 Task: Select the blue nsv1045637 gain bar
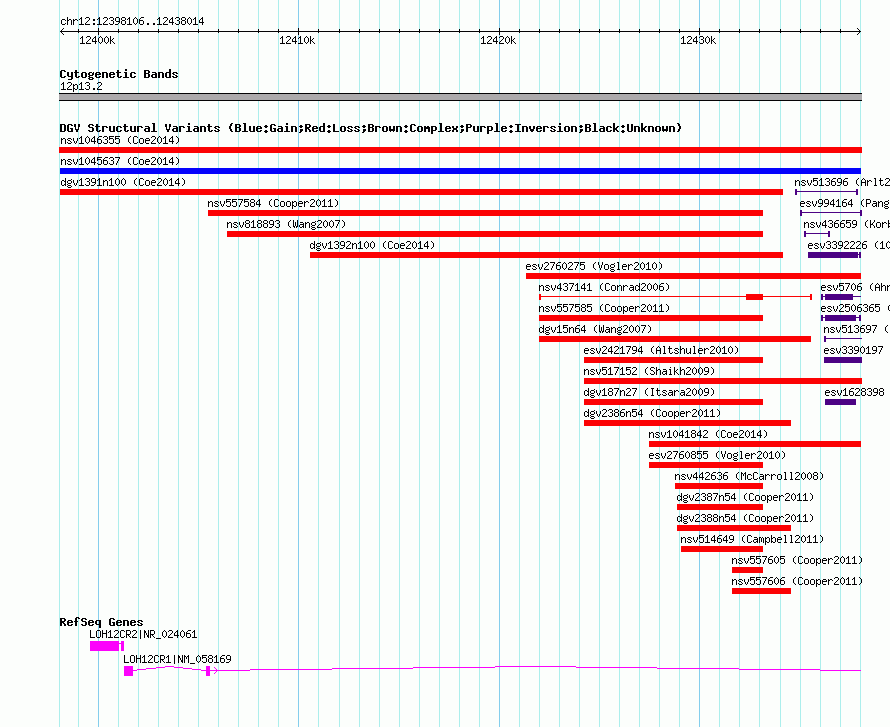(460, 171)
